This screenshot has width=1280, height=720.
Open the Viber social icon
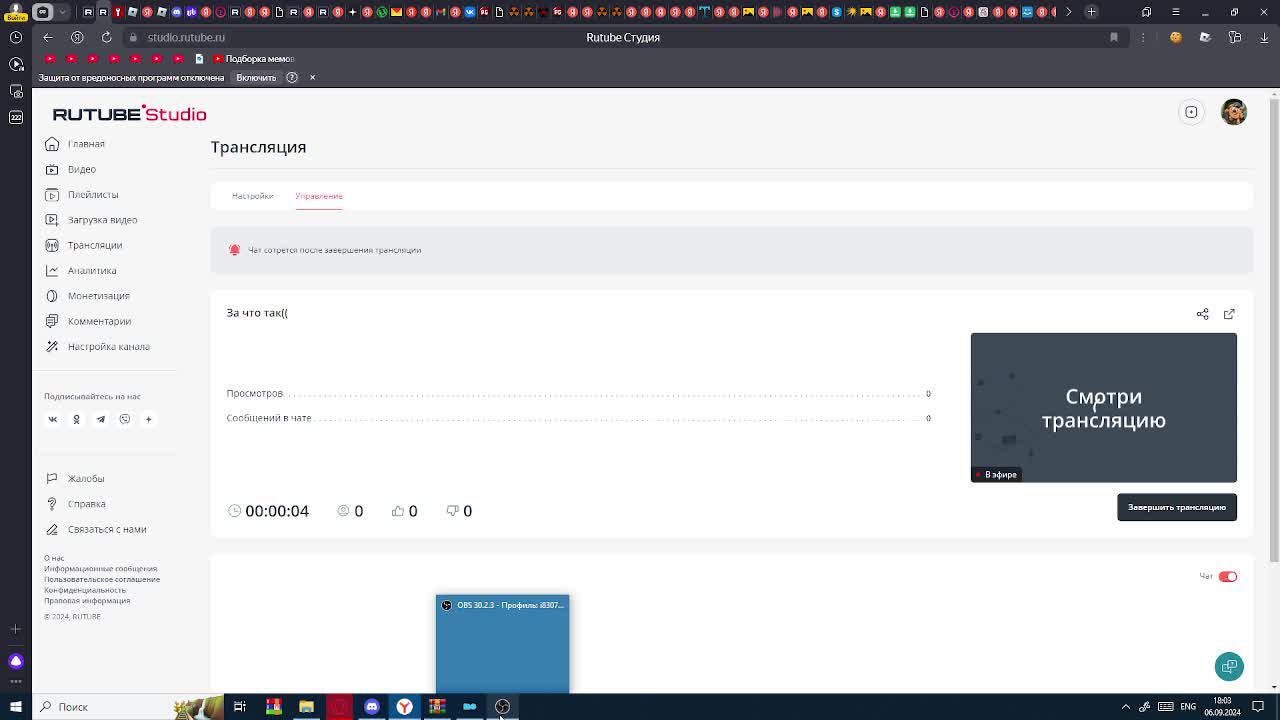(x=125, y=420)
